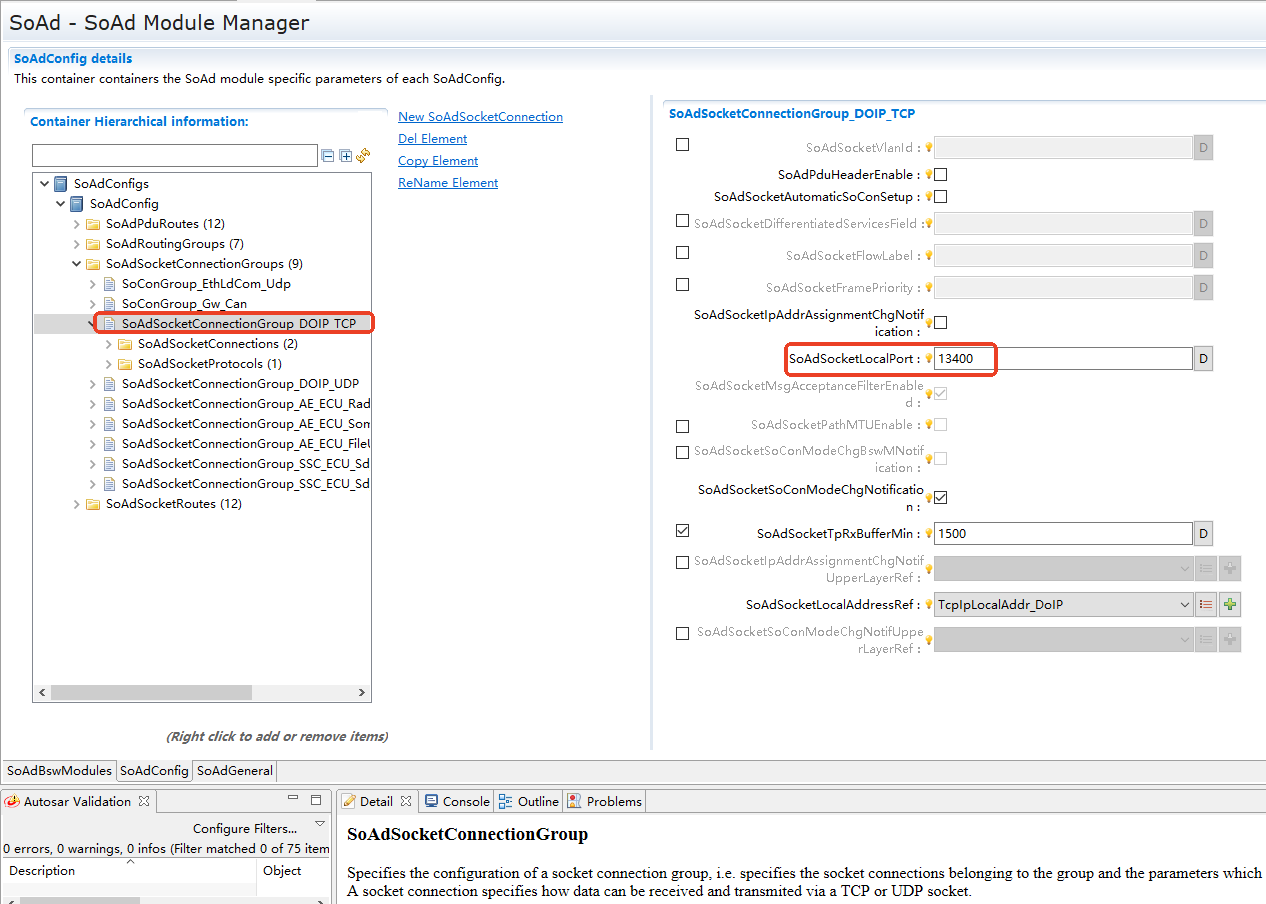
Task: Reset SoAdSocketLocalPort with its D button
Action: (x=1203, y=359)
